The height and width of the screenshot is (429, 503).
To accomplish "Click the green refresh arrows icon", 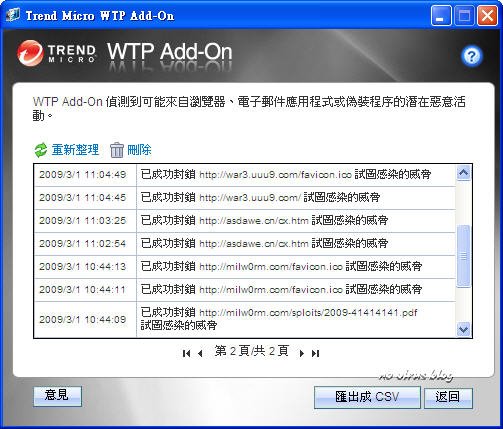I will (41, 150).
